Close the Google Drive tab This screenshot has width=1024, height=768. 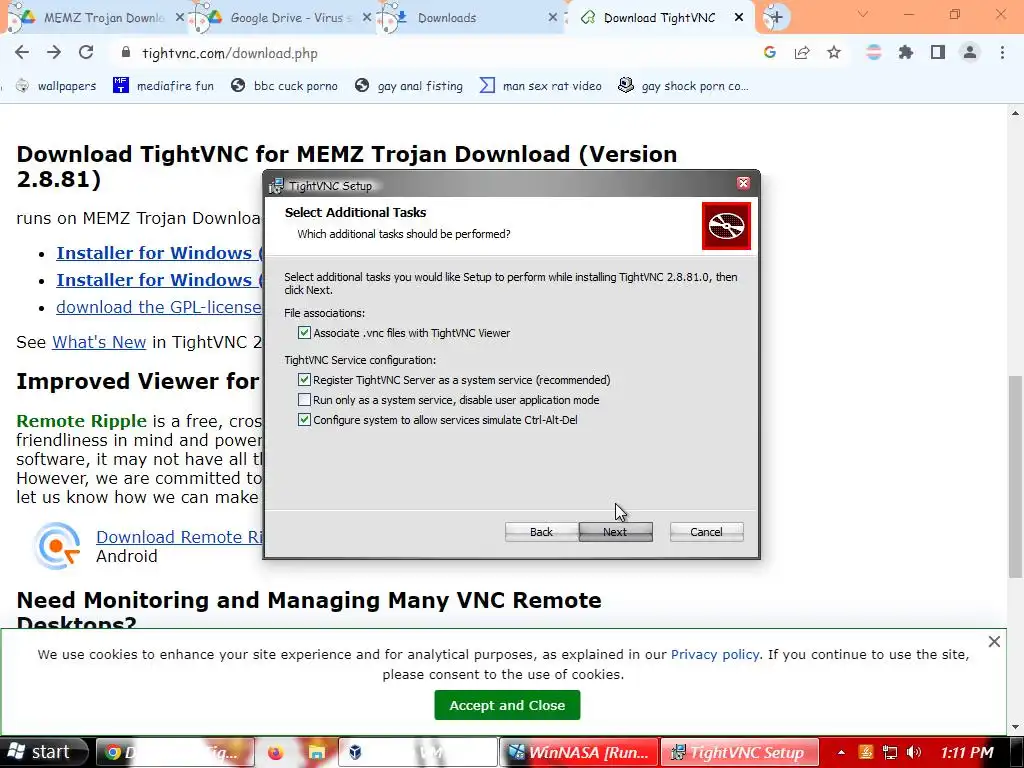coord(367,18)
